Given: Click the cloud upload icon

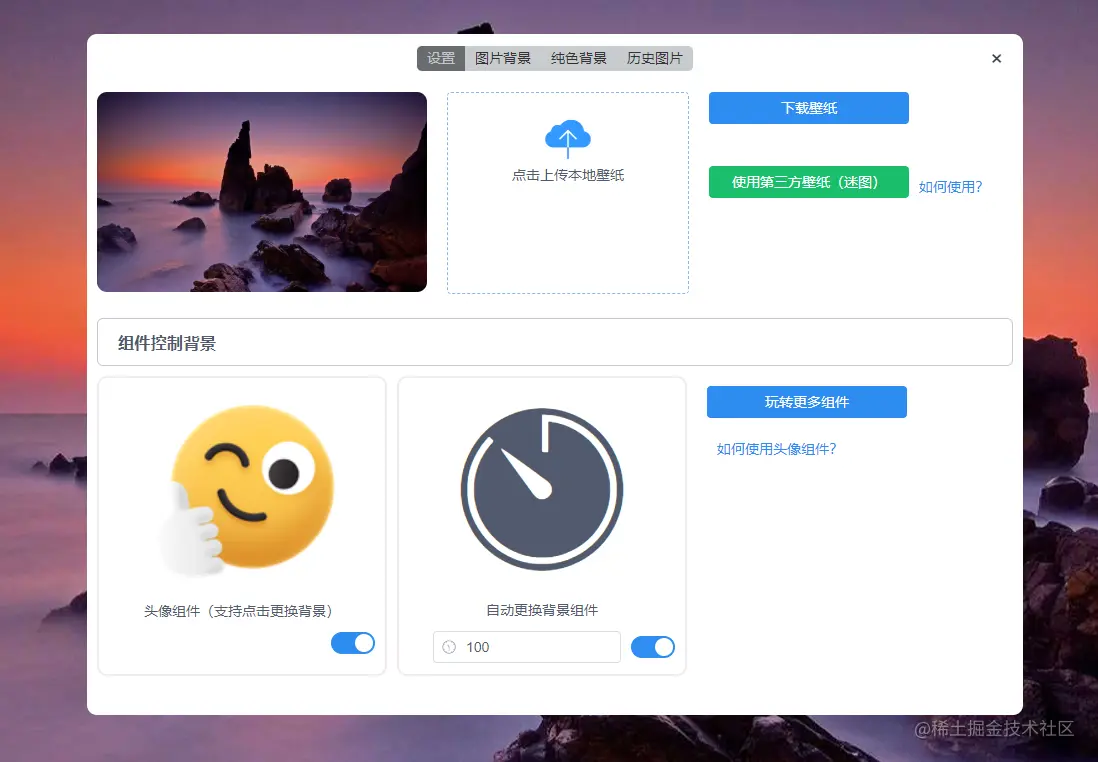Looking at the screenshot, I should pyautogui.click(x=567, y=138).
